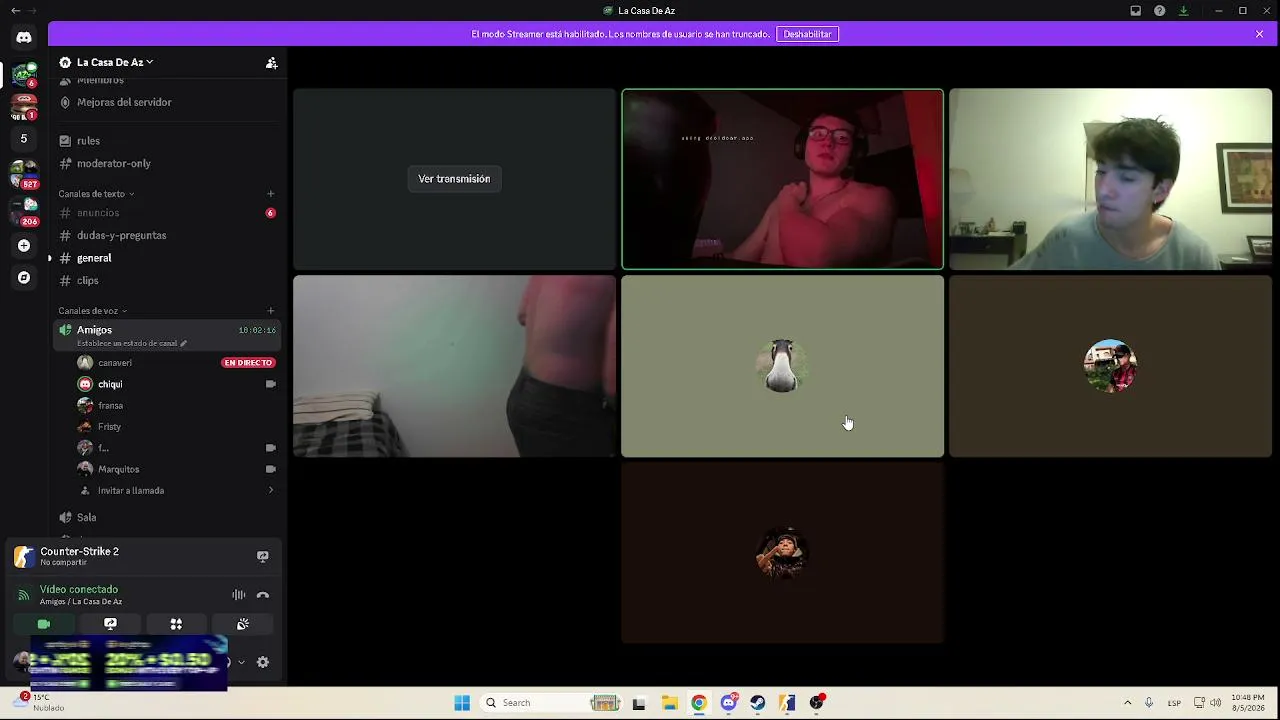
Task: Open Discord direct messages home icon
Action: 24,37
